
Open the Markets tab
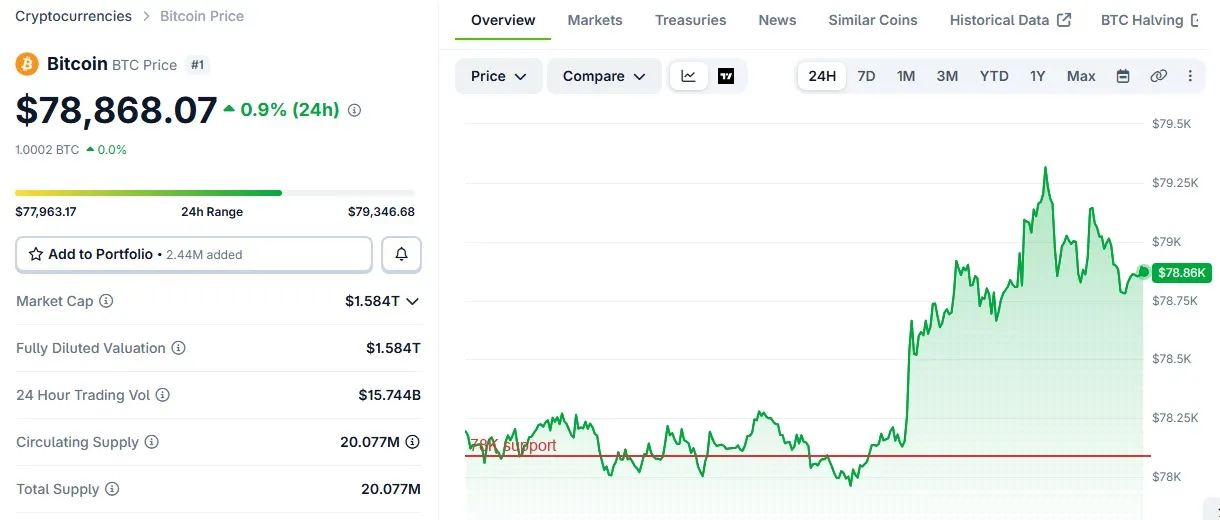click(595, 20)
